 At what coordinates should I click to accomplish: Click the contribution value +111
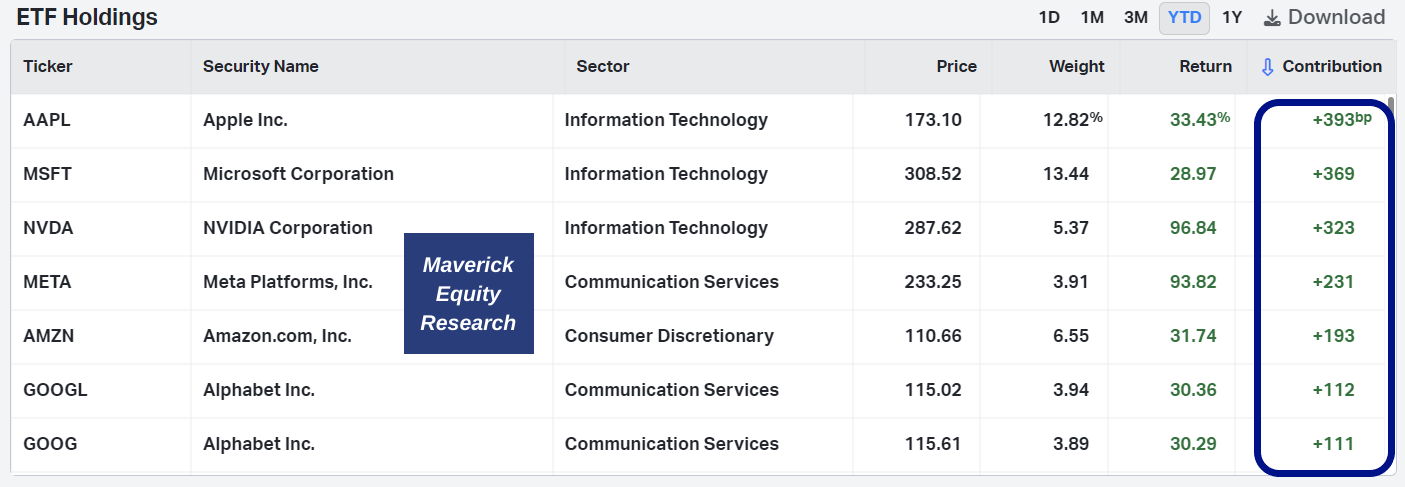1333,444
